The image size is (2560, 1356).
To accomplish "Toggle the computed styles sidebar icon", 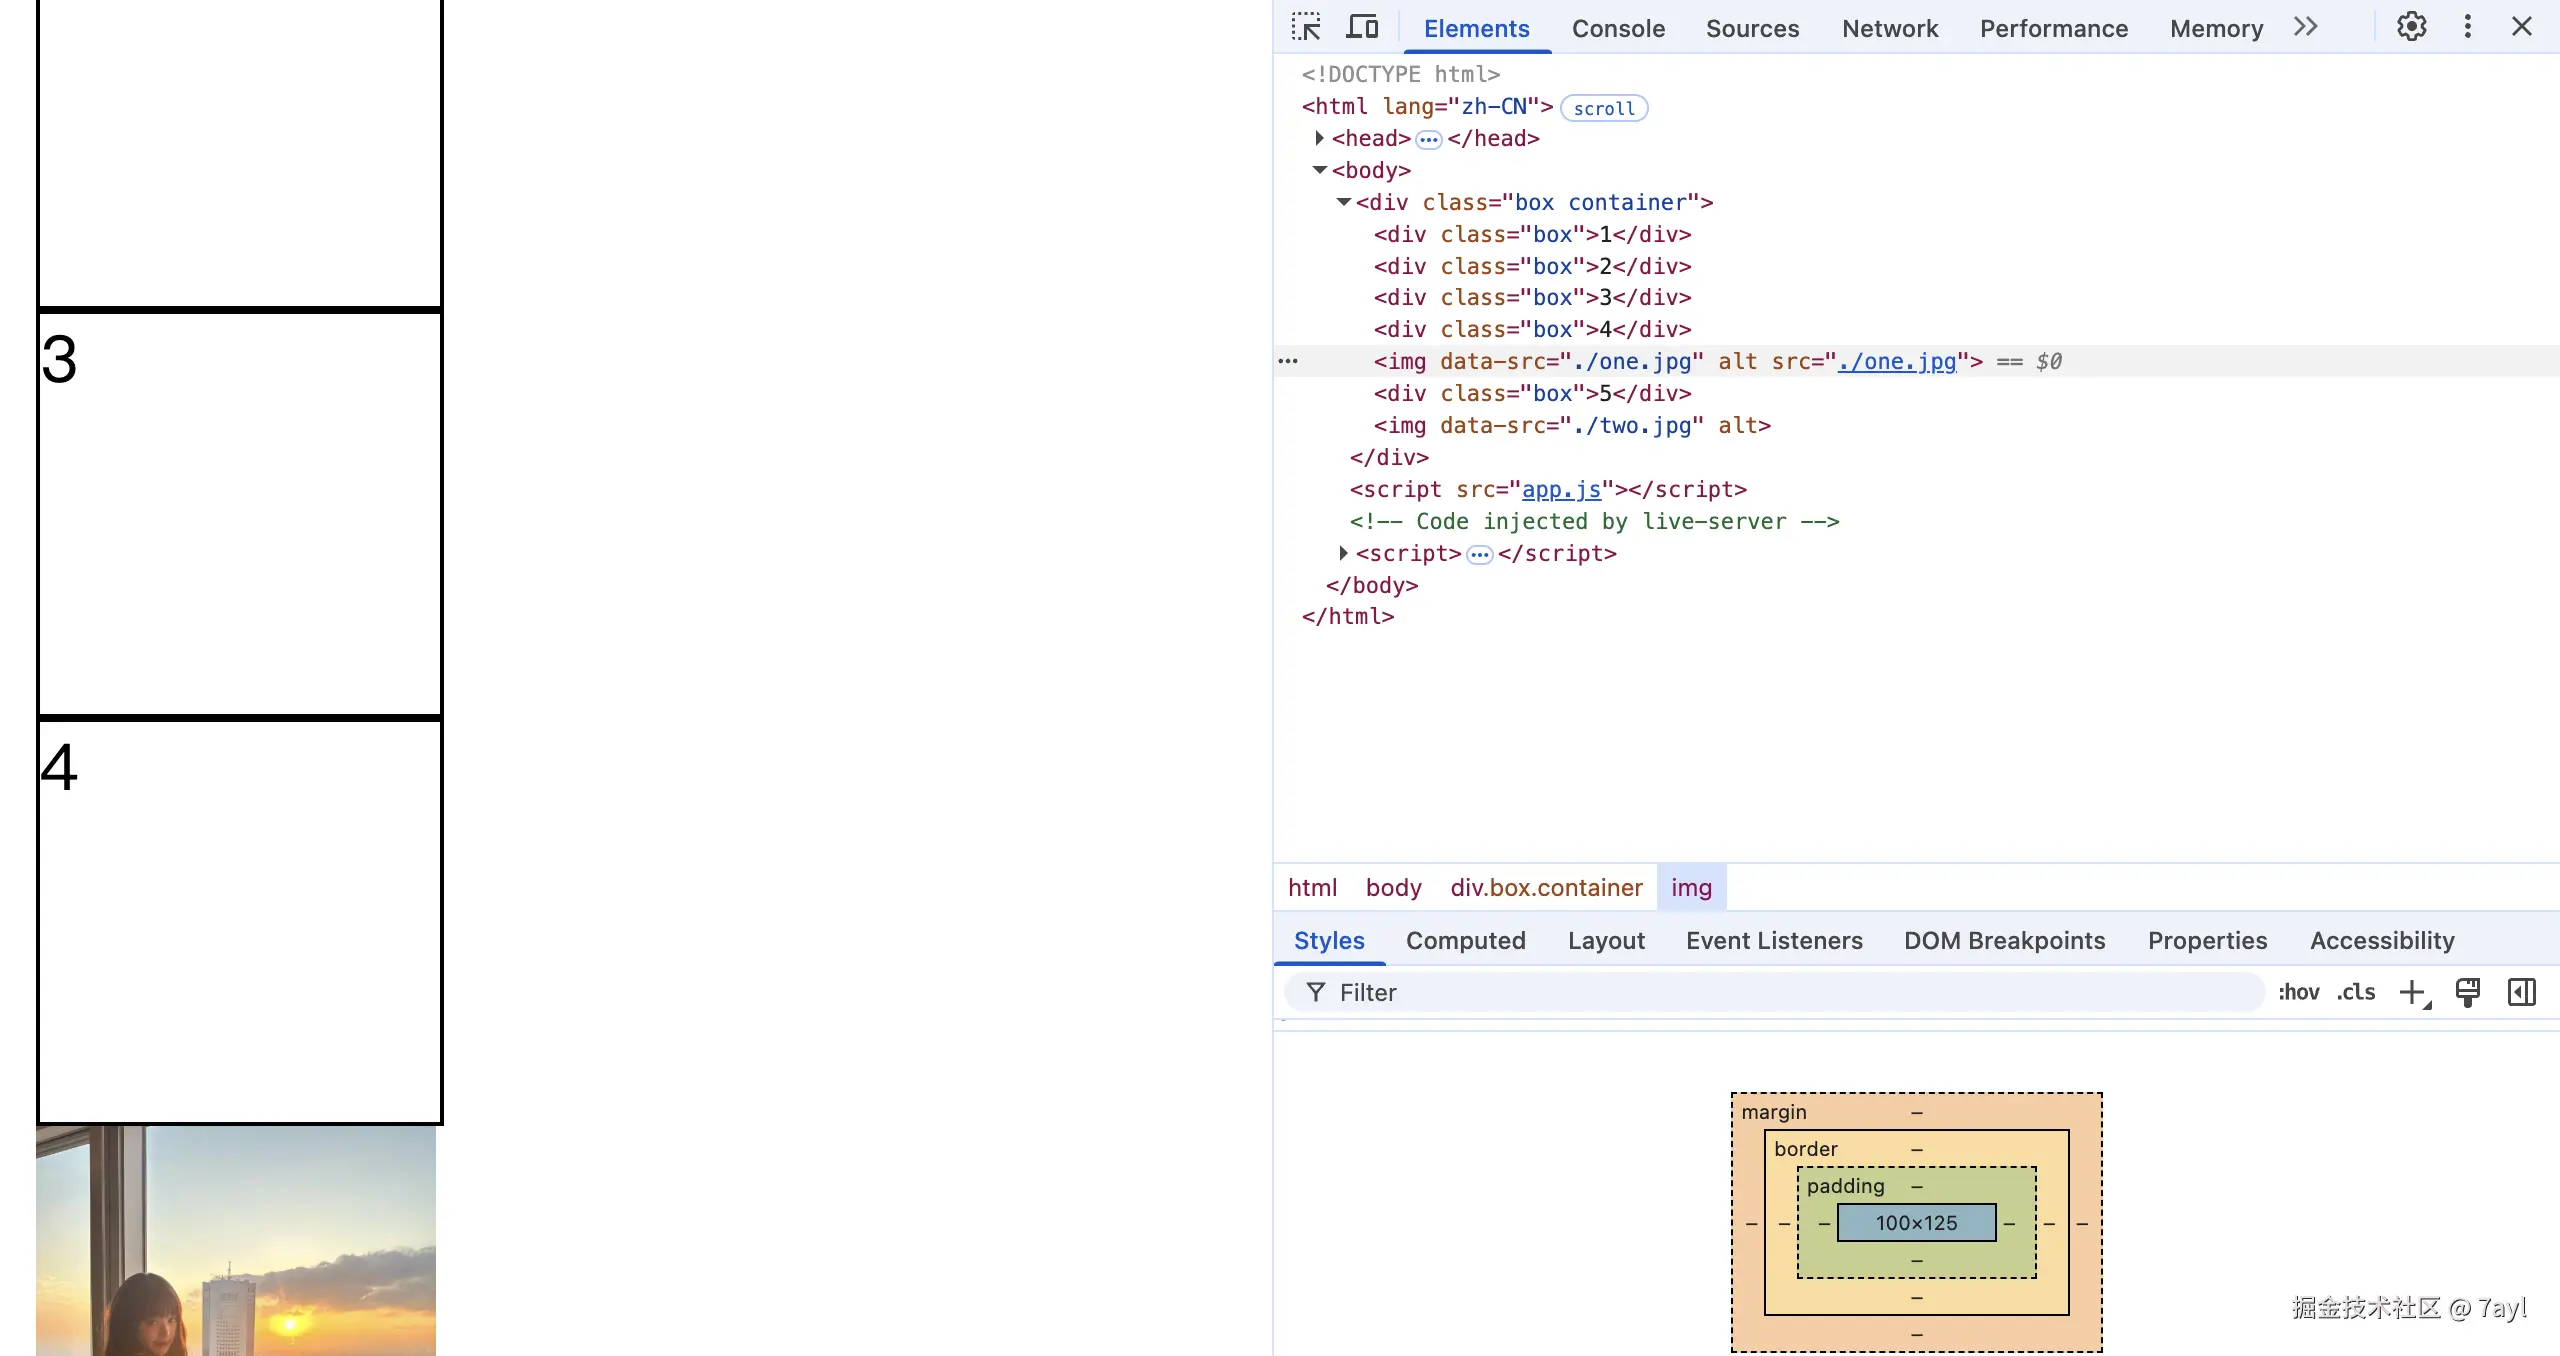I will coord(2521,992).
